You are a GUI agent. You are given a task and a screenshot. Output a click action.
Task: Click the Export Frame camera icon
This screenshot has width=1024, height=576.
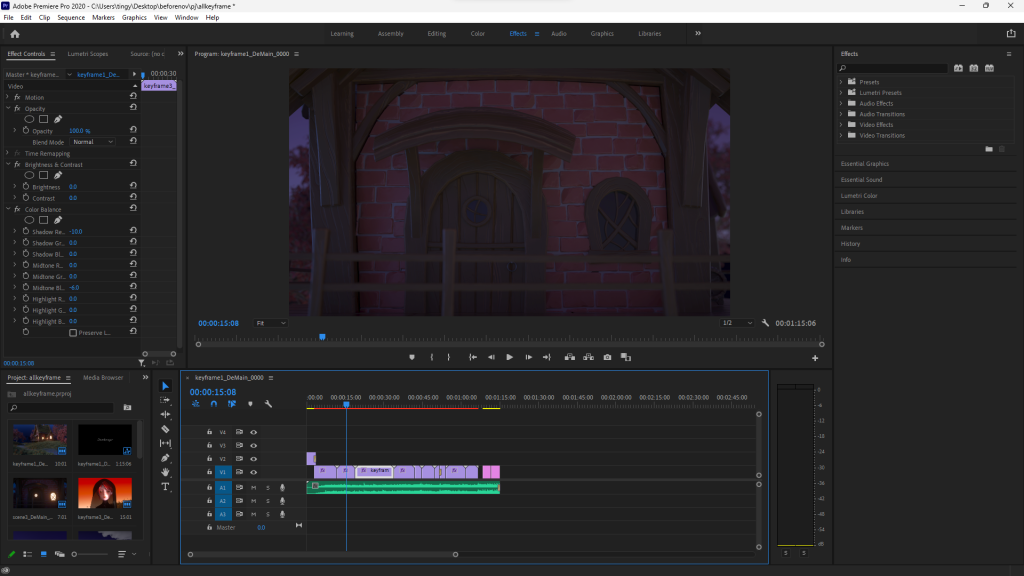(x=607, y=357)
